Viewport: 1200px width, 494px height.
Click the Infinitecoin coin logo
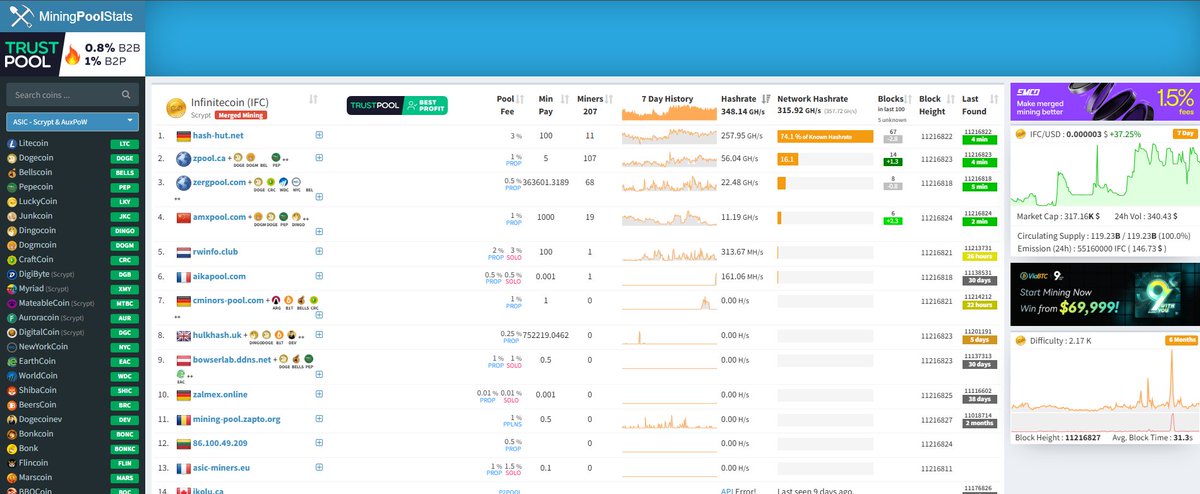pos(175,106)
